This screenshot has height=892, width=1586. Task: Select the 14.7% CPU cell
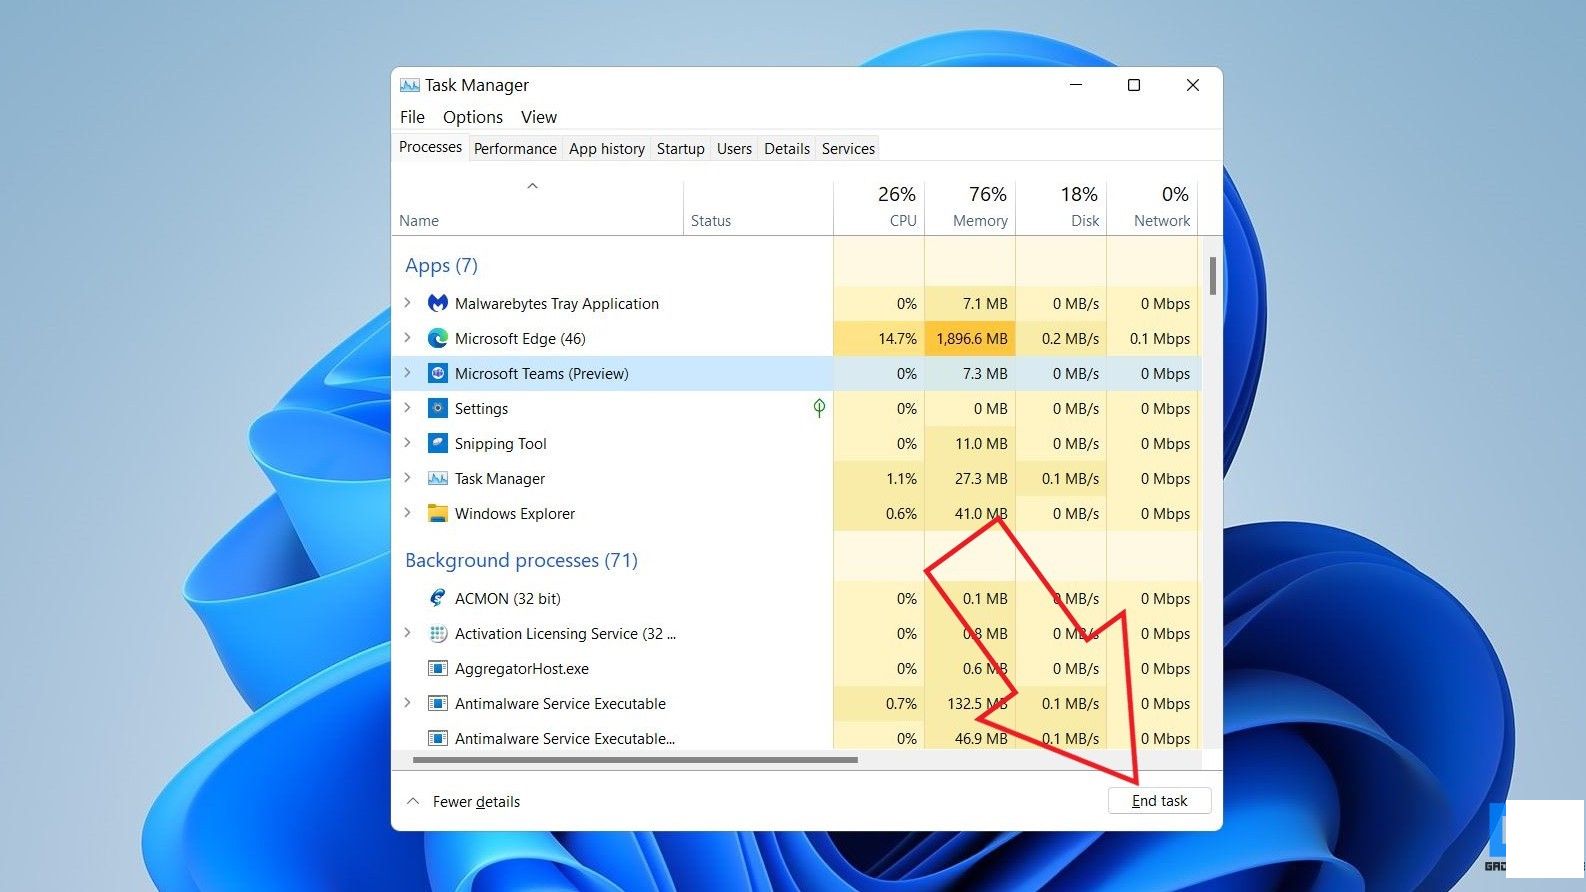879,338
